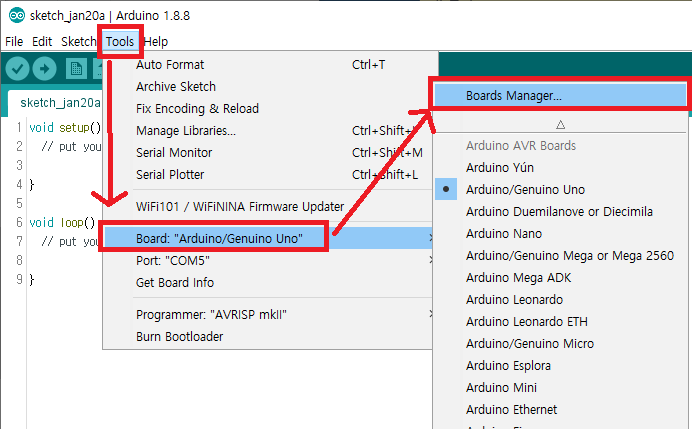Select Arduino Yún board
This screenshot has height=429, width=692.
[x=560, y=168]
